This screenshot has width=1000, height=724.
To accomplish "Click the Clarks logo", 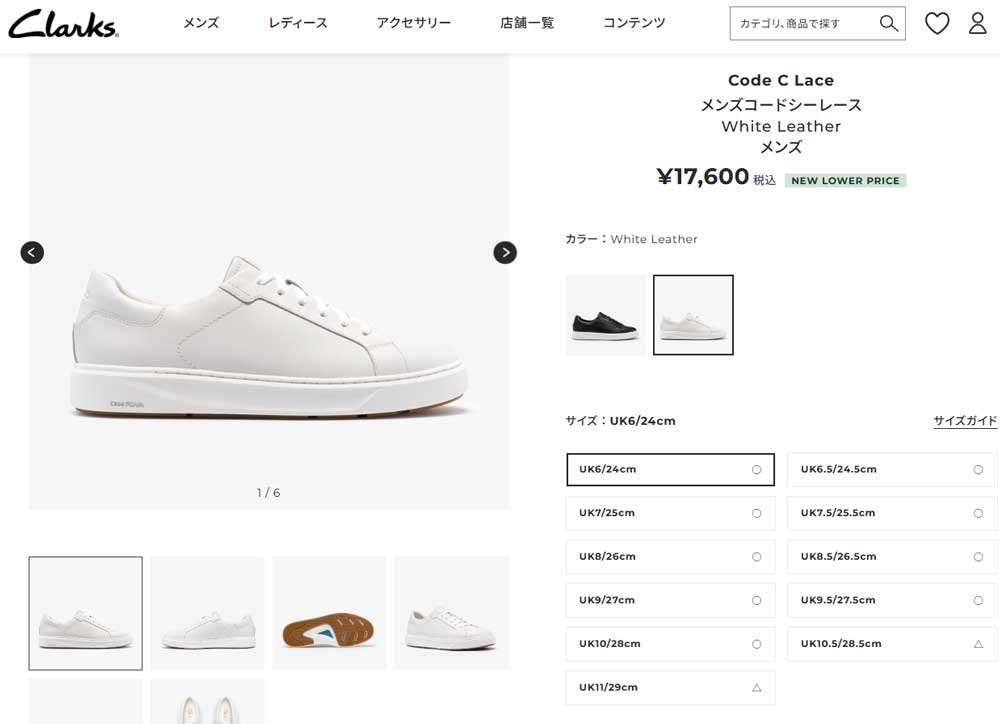I will 63,24.
